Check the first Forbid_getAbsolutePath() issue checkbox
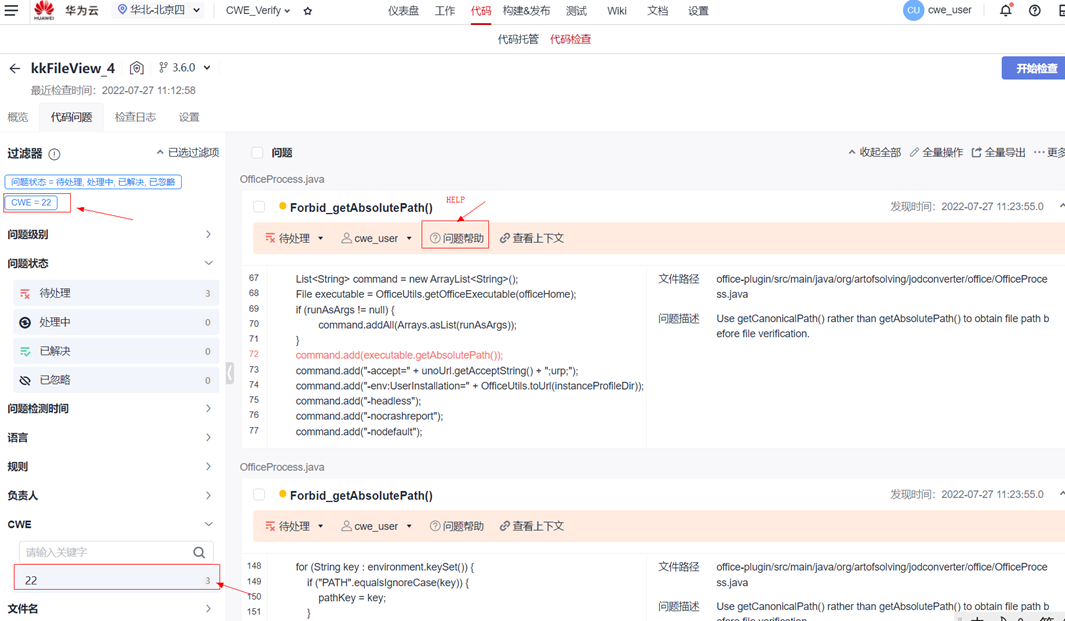Viewport: 1065px width, 621px height. click(x=259, y=207)
